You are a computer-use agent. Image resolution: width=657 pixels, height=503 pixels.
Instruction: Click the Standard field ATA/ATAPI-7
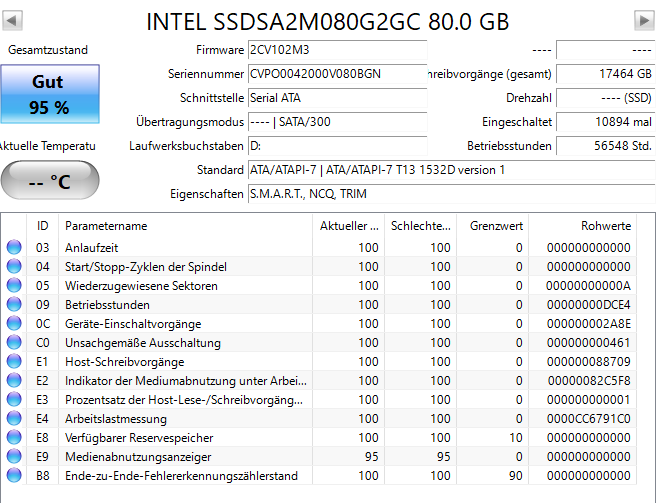pyautogui.click(x=452, y=170)
